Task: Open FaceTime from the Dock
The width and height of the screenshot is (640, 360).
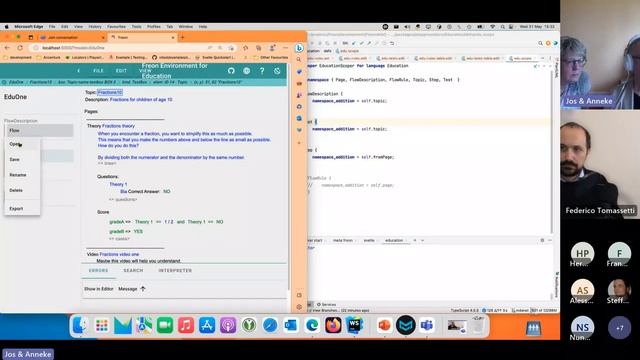Action: (165, 326)
